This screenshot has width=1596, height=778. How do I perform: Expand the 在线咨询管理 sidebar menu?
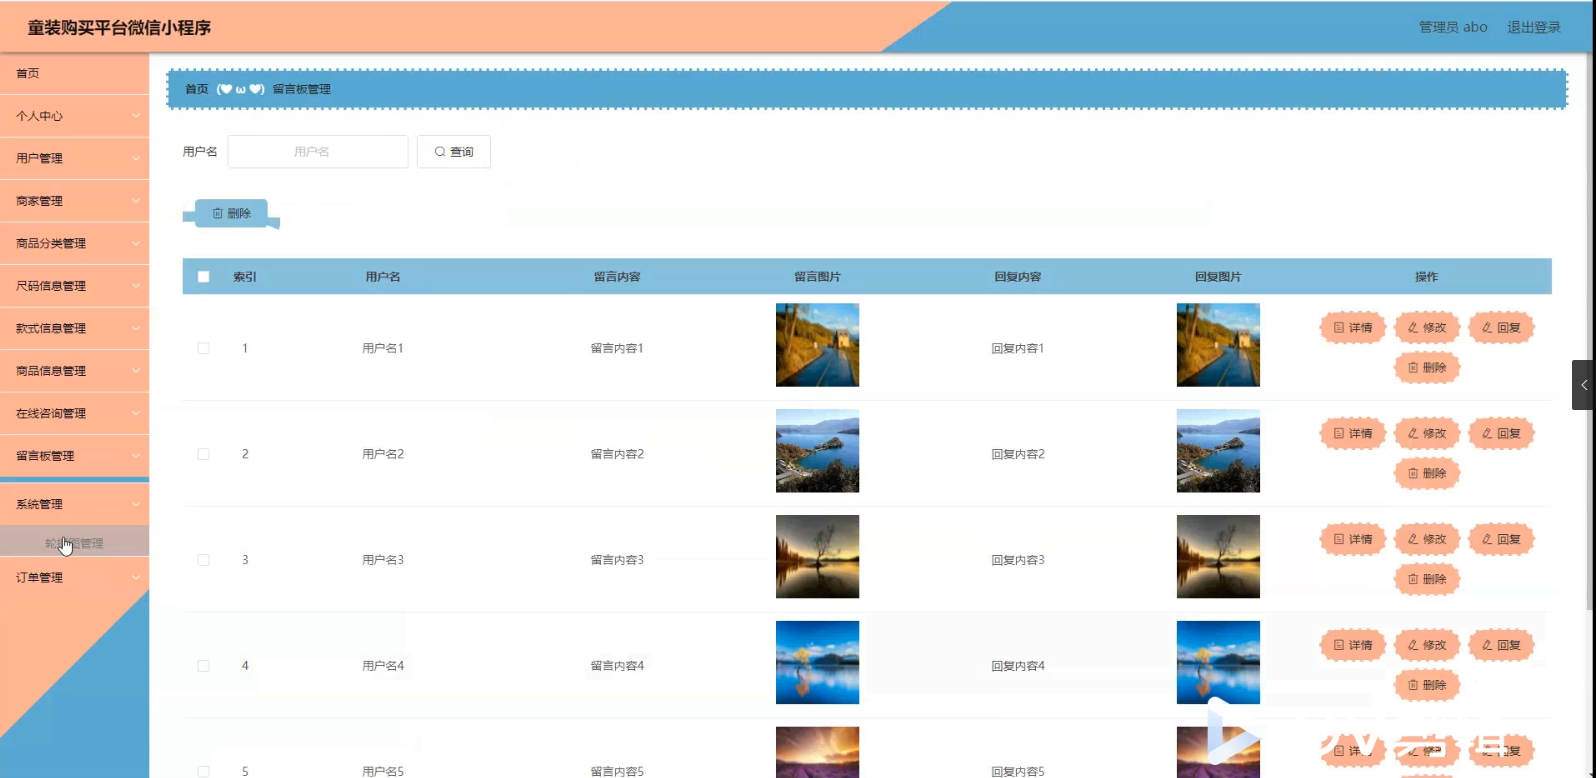tap(74, 413)
